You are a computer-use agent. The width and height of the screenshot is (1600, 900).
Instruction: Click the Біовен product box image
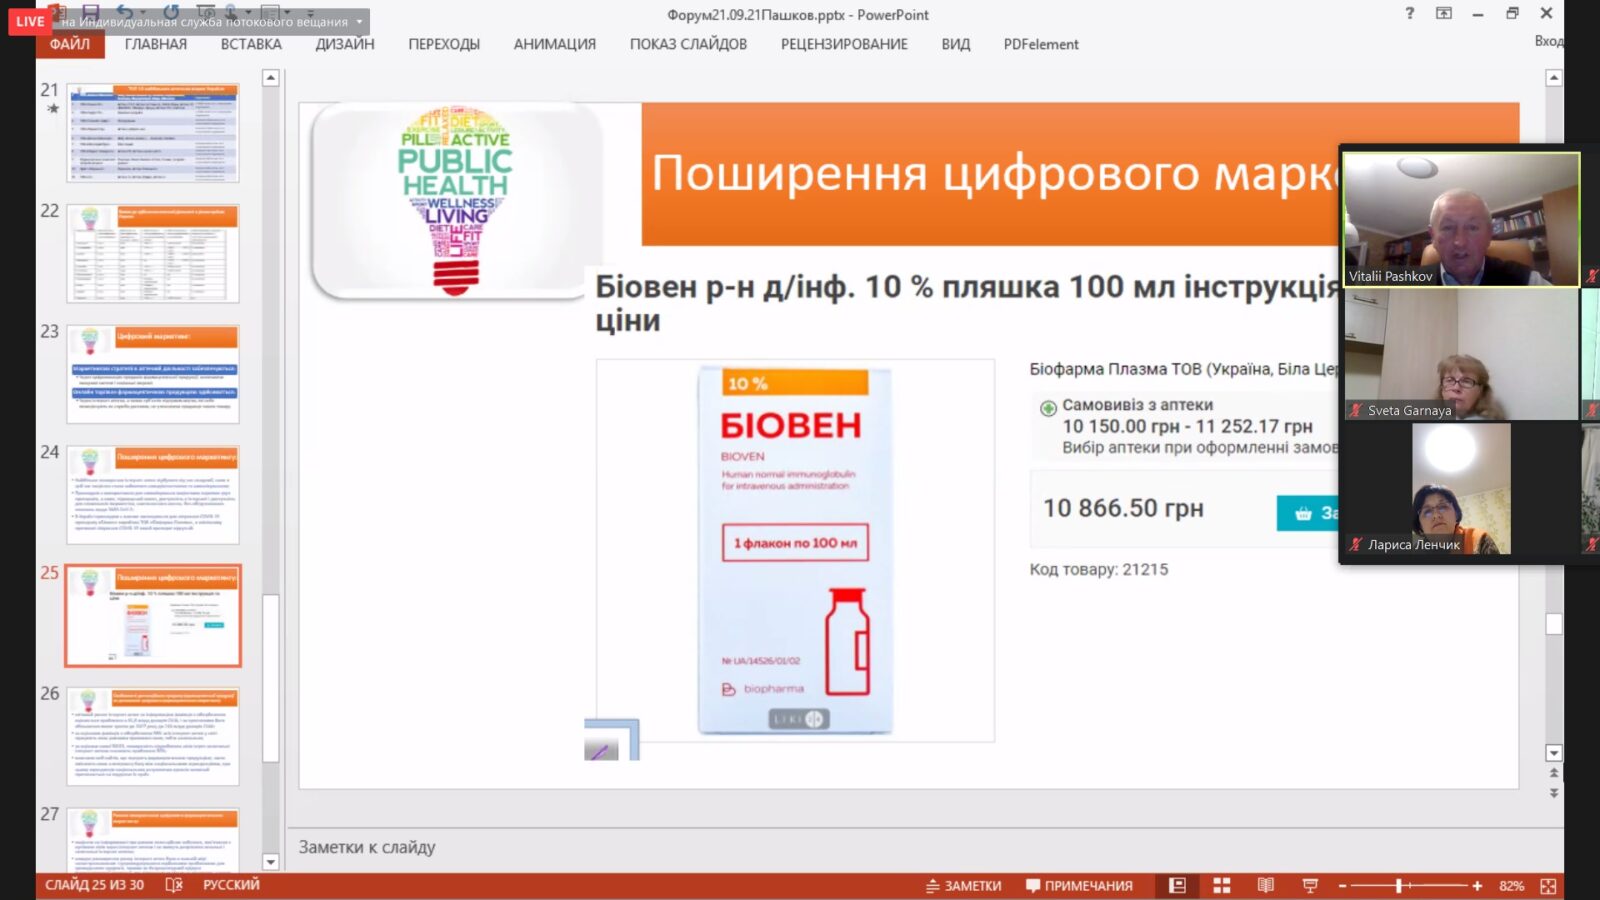(x=796, y=550)
